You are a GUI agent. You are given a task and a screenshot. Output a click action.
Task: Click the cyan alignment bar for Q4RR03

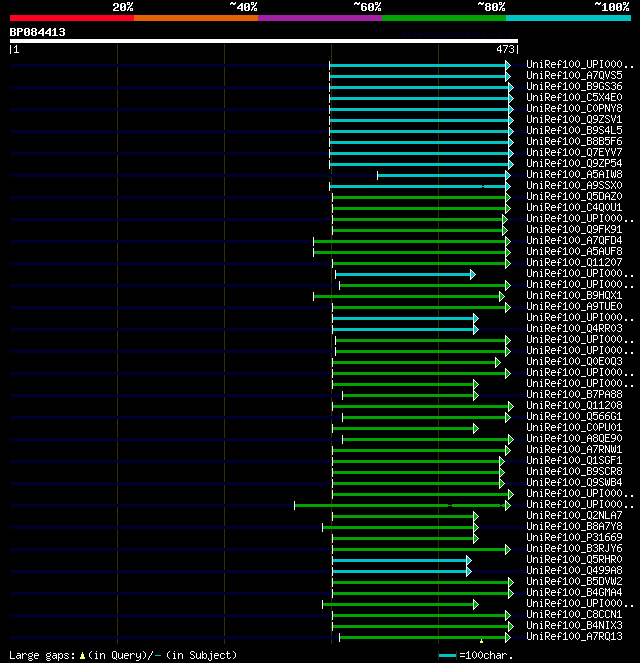(405, 329)
